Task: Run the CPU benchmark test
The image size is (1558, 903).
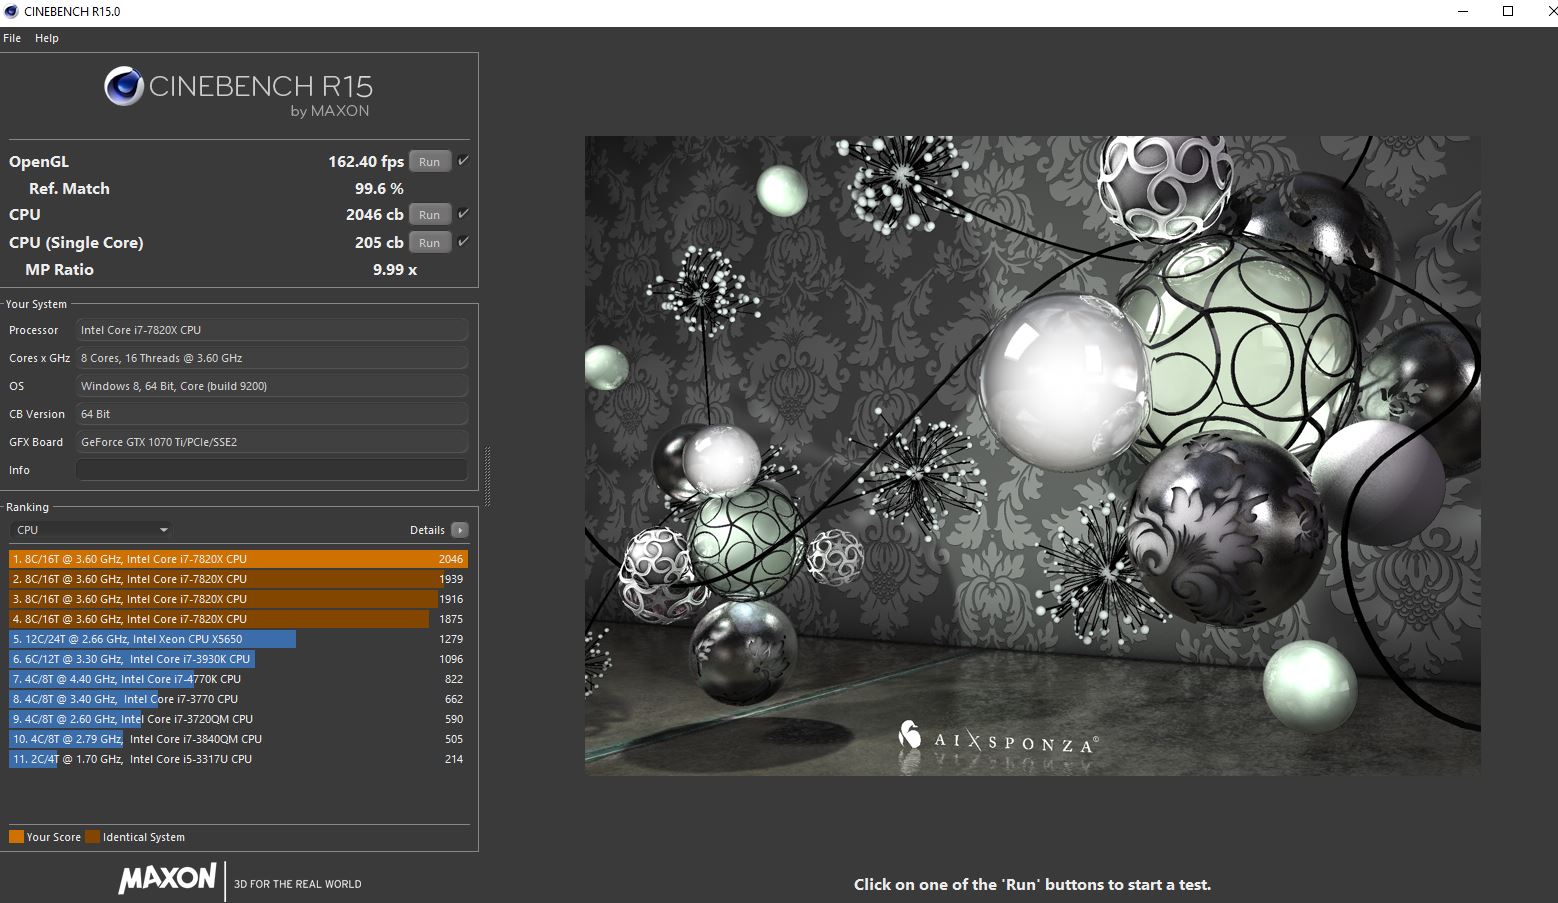Action: 429,214
